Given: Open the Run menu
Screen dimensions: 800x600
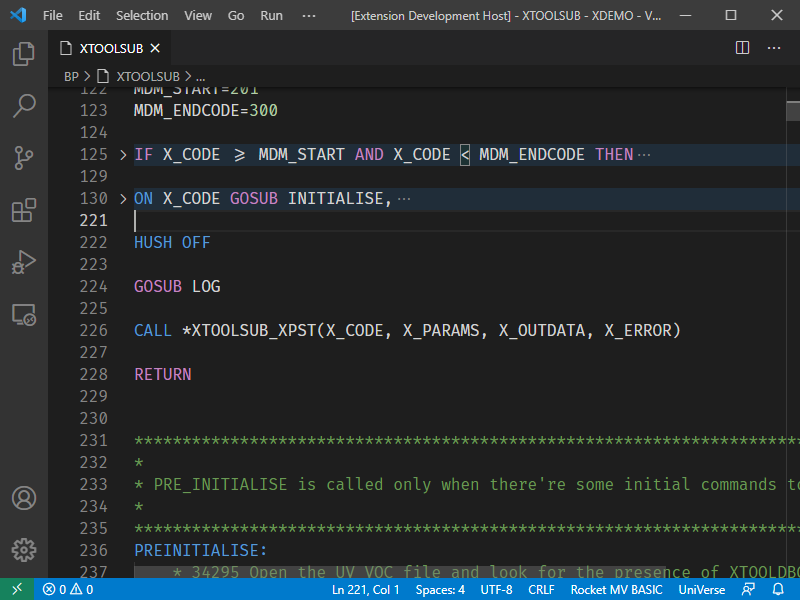Looking at the screenshot, I should [271, 15].
